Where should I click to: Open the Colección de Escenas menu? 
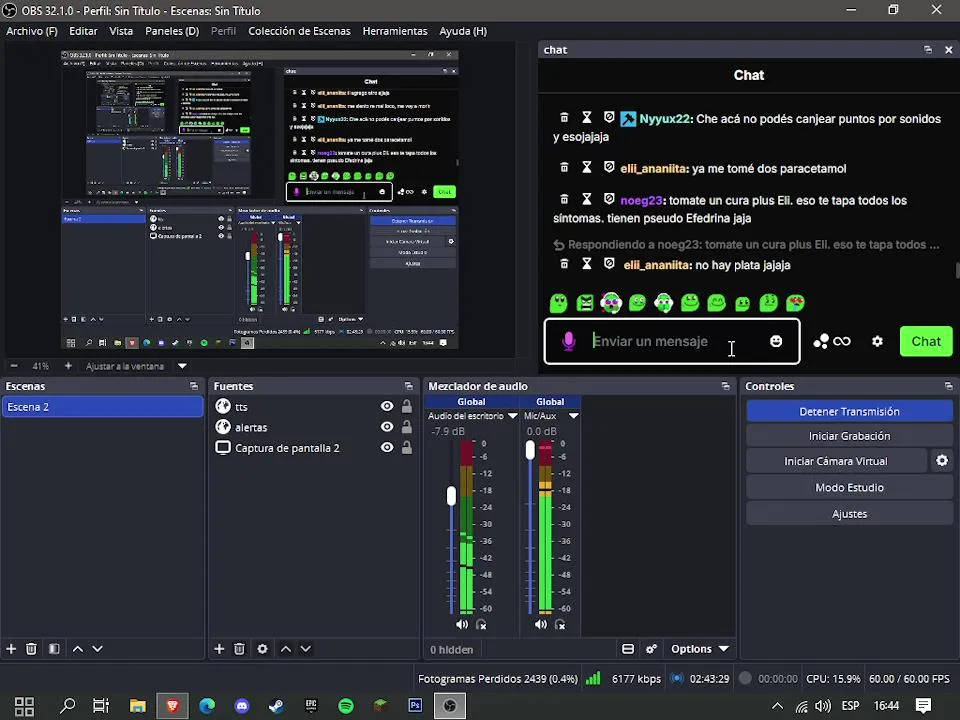click(299, 31)
